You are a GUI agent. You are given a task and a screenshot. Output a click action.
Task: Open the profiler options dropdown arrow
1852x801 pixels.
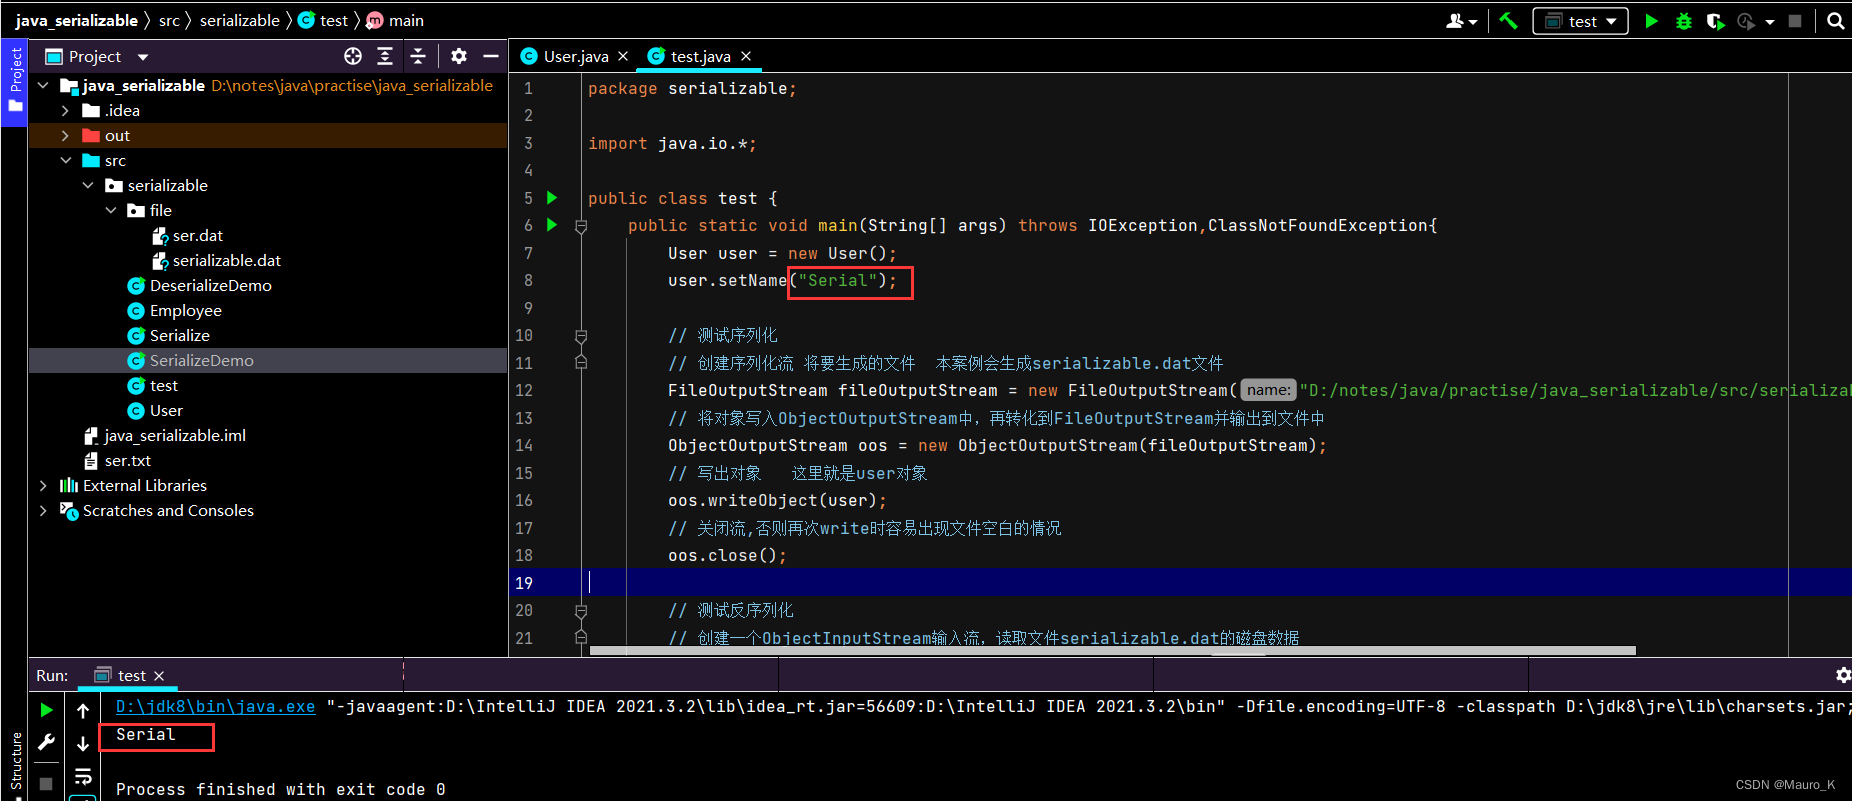coord(1770,21)
